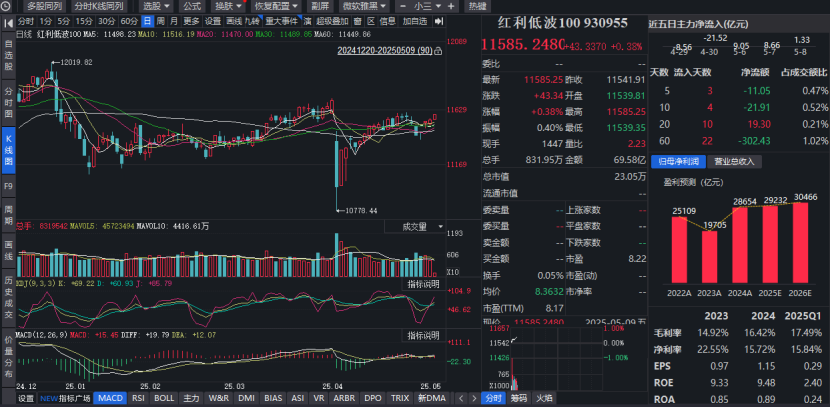Switch chart to 月 monthly period

[174, 22]
